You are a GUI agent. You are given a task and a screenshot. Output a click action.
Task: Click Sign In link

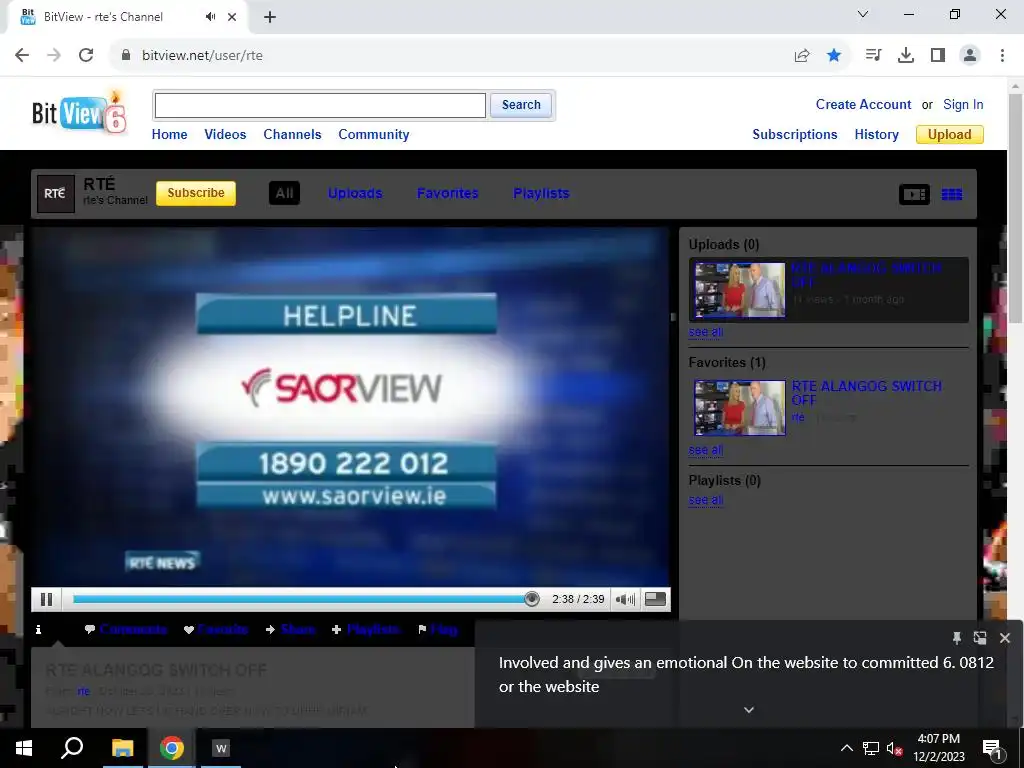(963, 104)
